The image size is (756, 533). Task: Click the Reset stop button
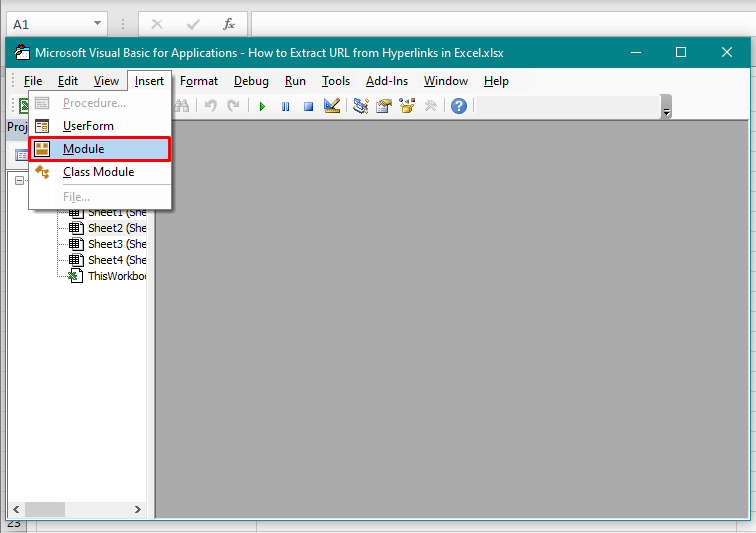point(309,106)
